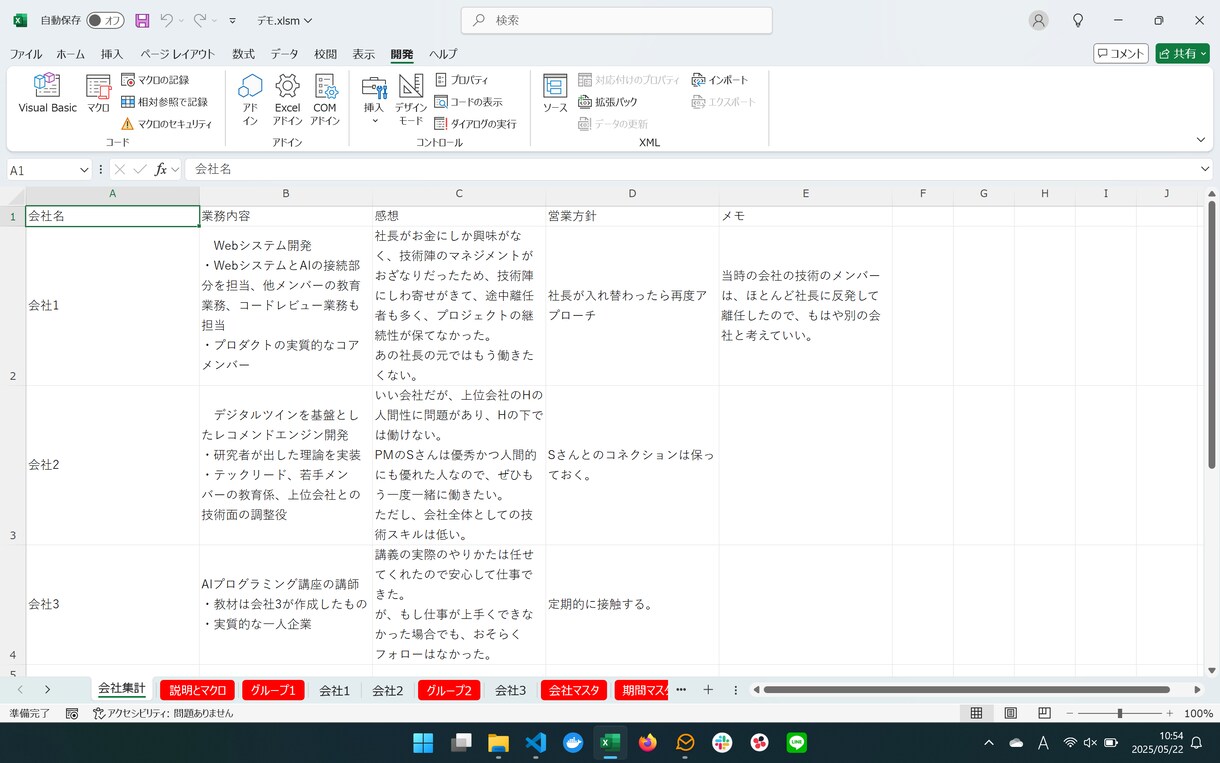Open COM Add-ins dialog
Viewport: 1220px width, 763px height.
(x=325, y=100)
